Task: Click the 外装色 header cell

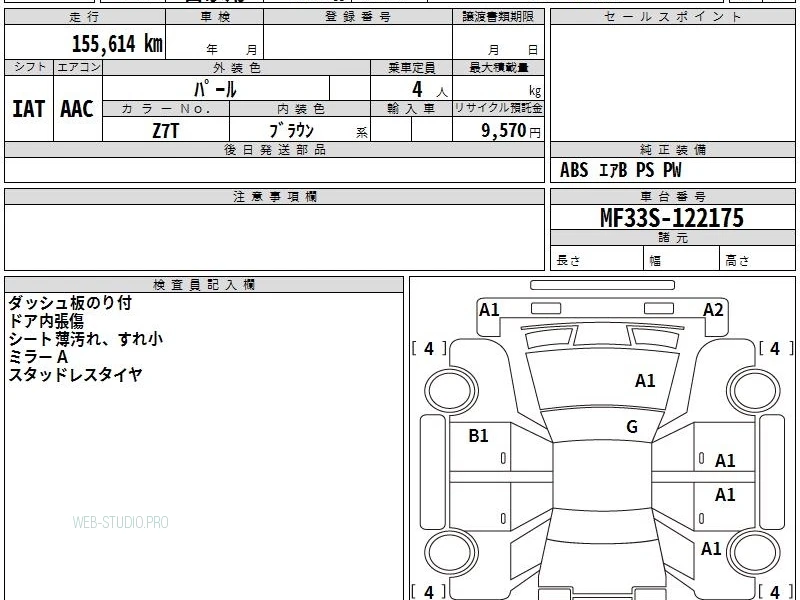Action: pos(236,68)
